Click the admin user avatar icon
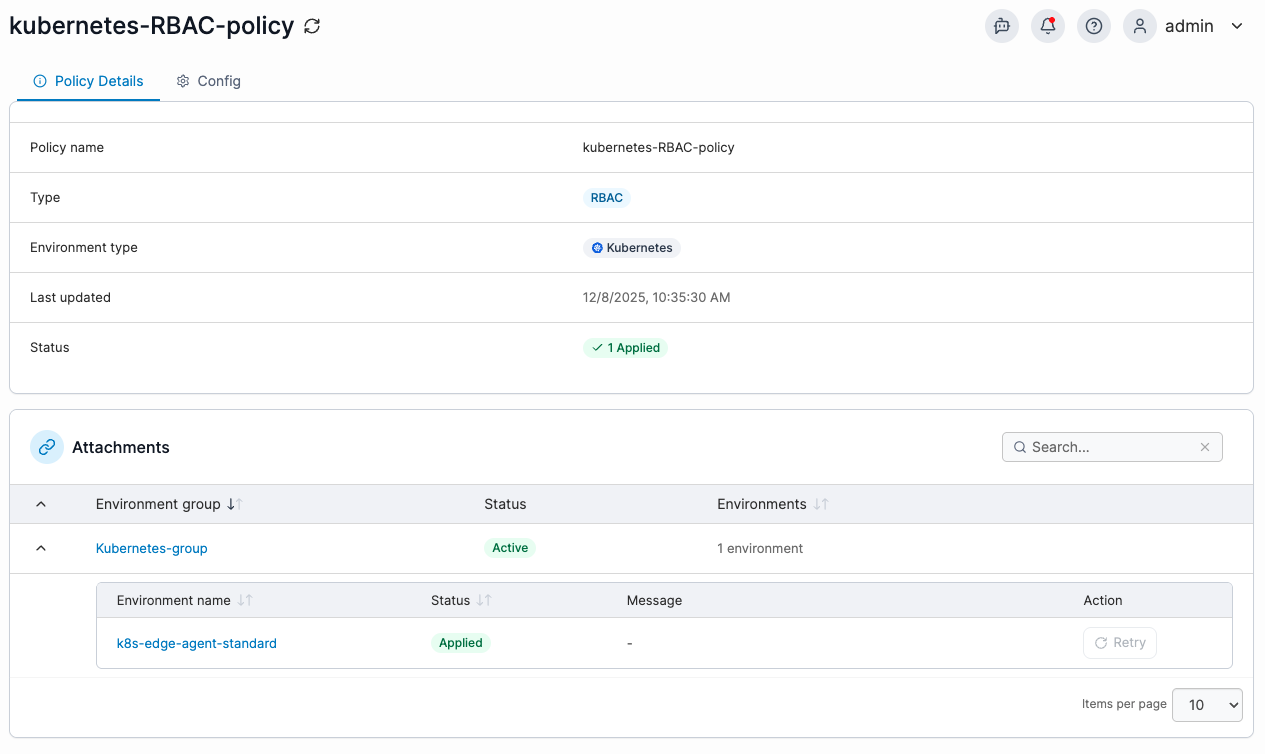 coord(1140,27)
